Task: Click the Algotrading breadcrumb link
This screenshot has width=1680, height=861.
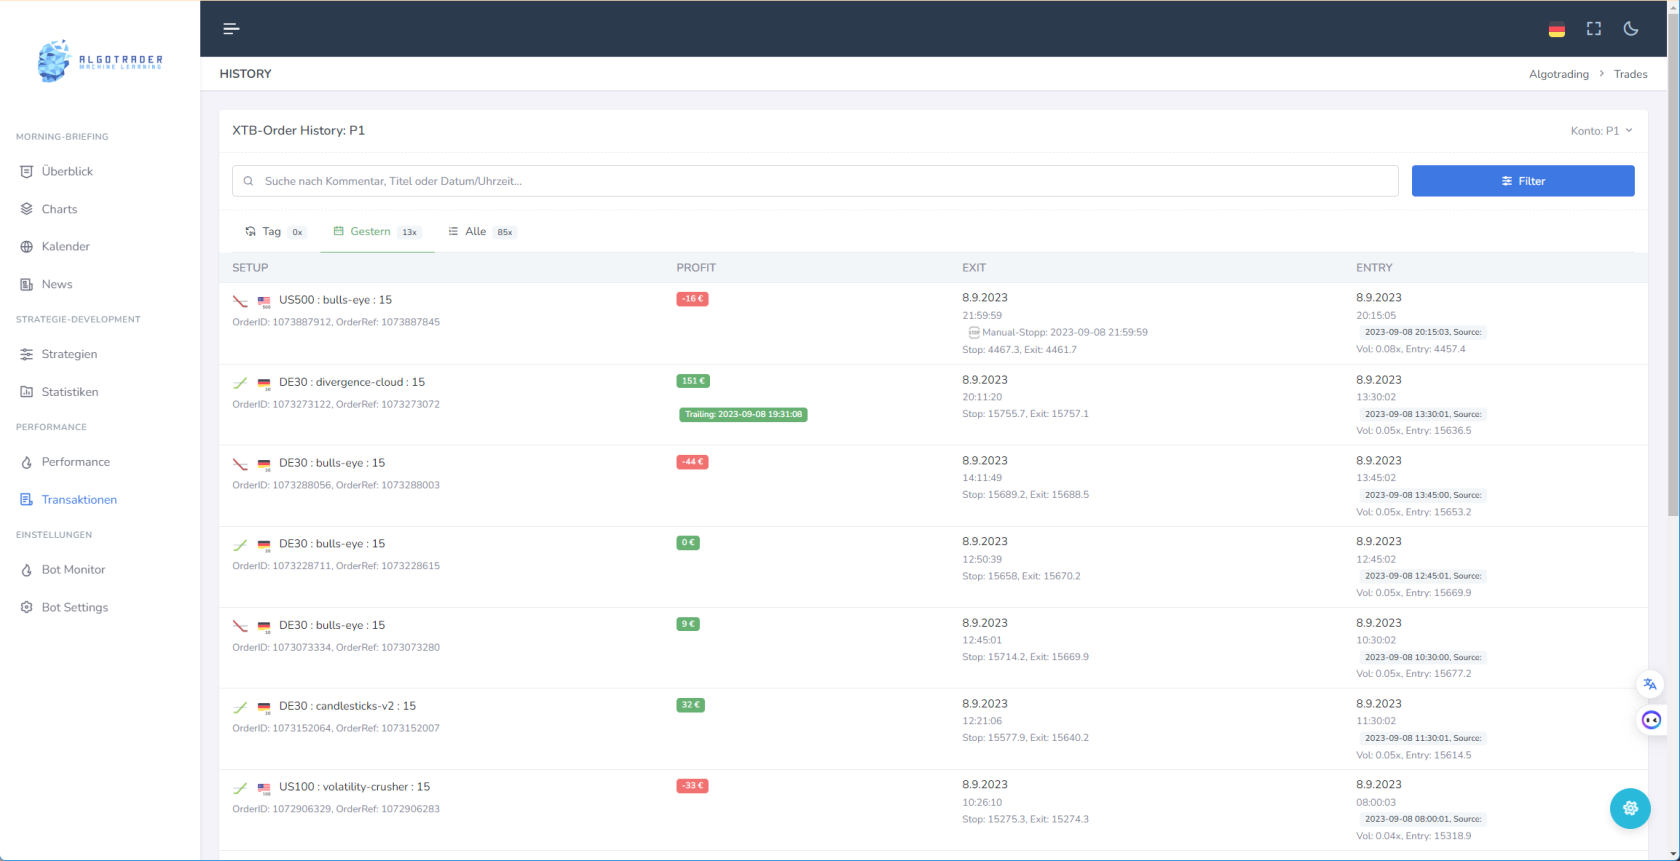Action: point(1559,74)
